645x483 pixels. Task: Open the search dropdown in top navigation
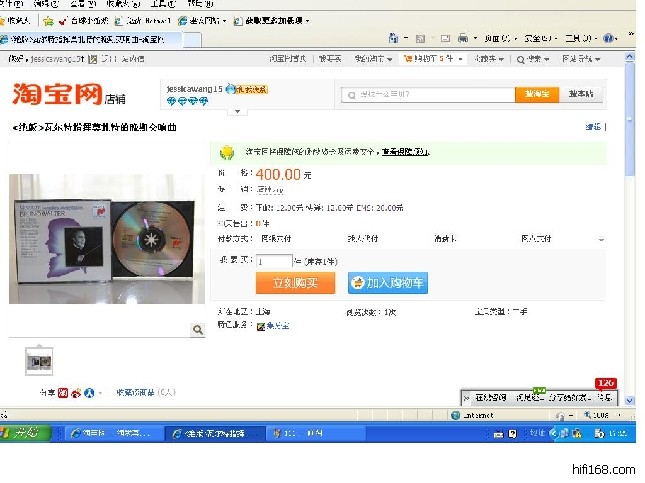(532, 59)
